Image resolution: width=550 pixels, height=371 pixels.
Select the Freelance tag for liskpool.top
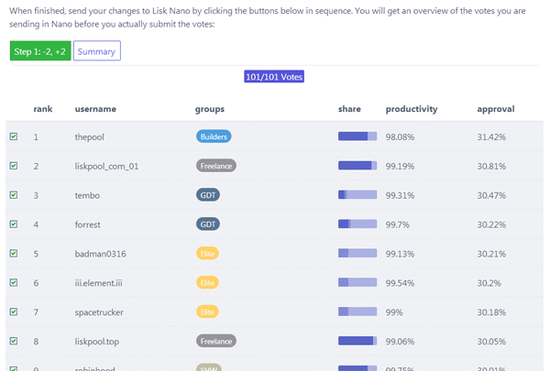216,341
